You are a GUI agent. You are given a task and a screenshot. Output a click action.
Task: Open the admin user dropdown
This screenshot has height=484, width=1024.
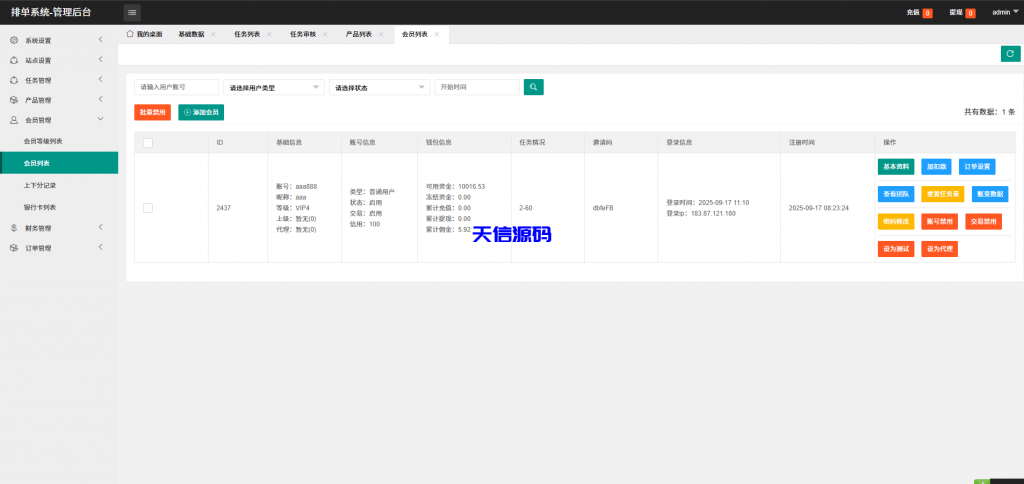point(1002,12)
